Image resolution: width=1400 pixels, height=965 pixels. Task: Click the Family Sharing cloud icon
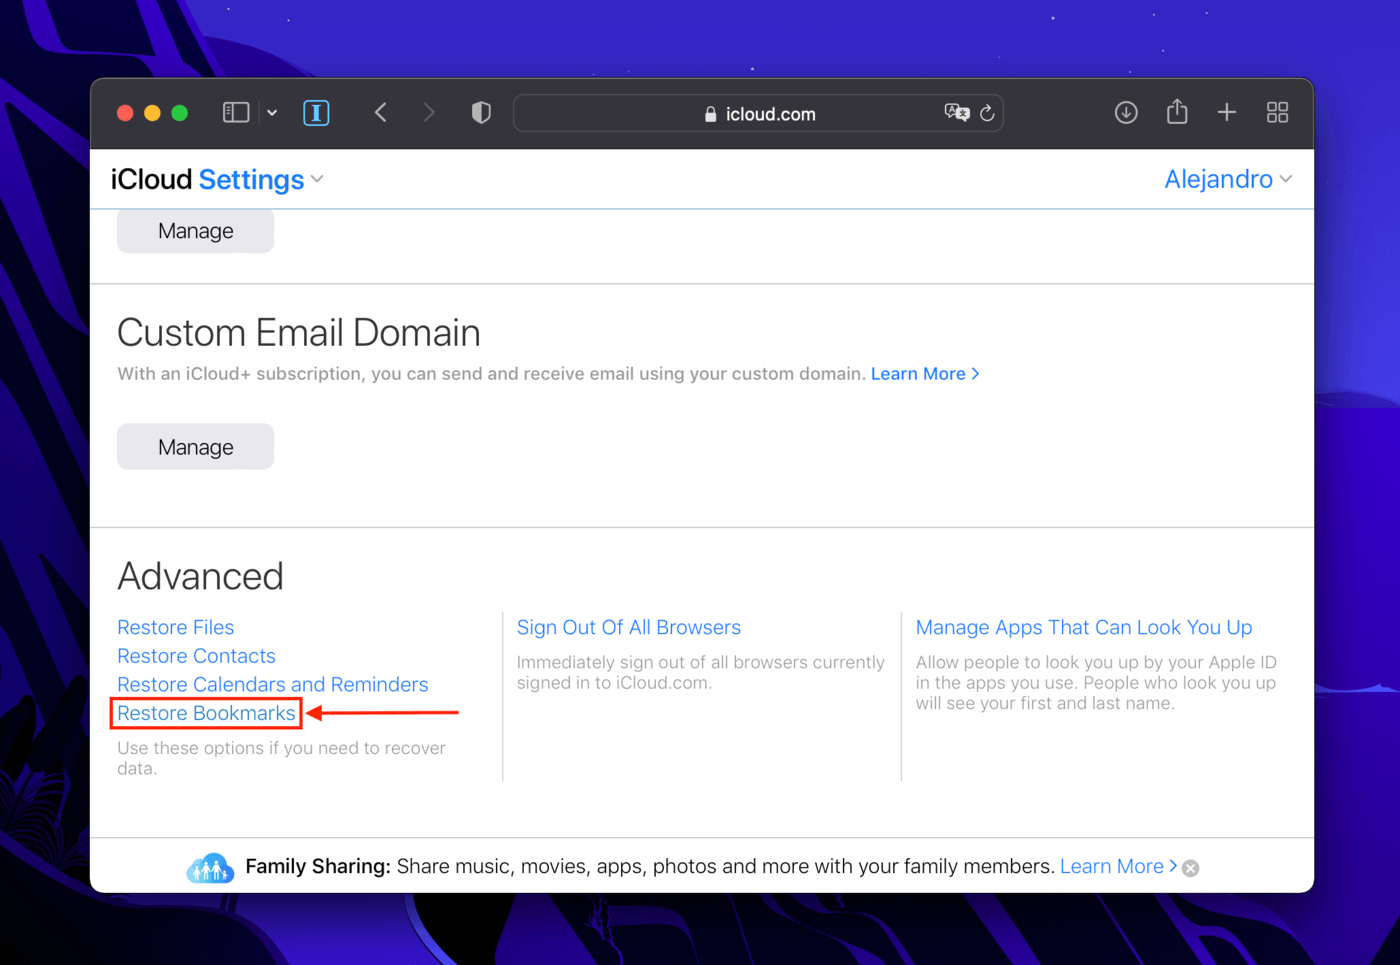(x=210, y=867)
